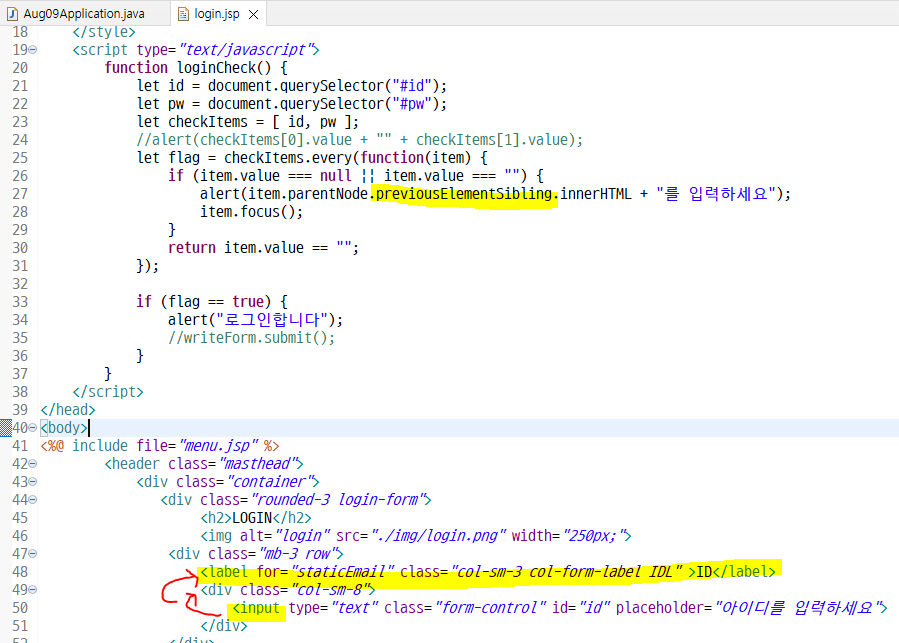The height and width of the screenshot is (643, 899).
Task: Click the JSP file icon on login.jsp tab
Action: (x=183, y=14)
